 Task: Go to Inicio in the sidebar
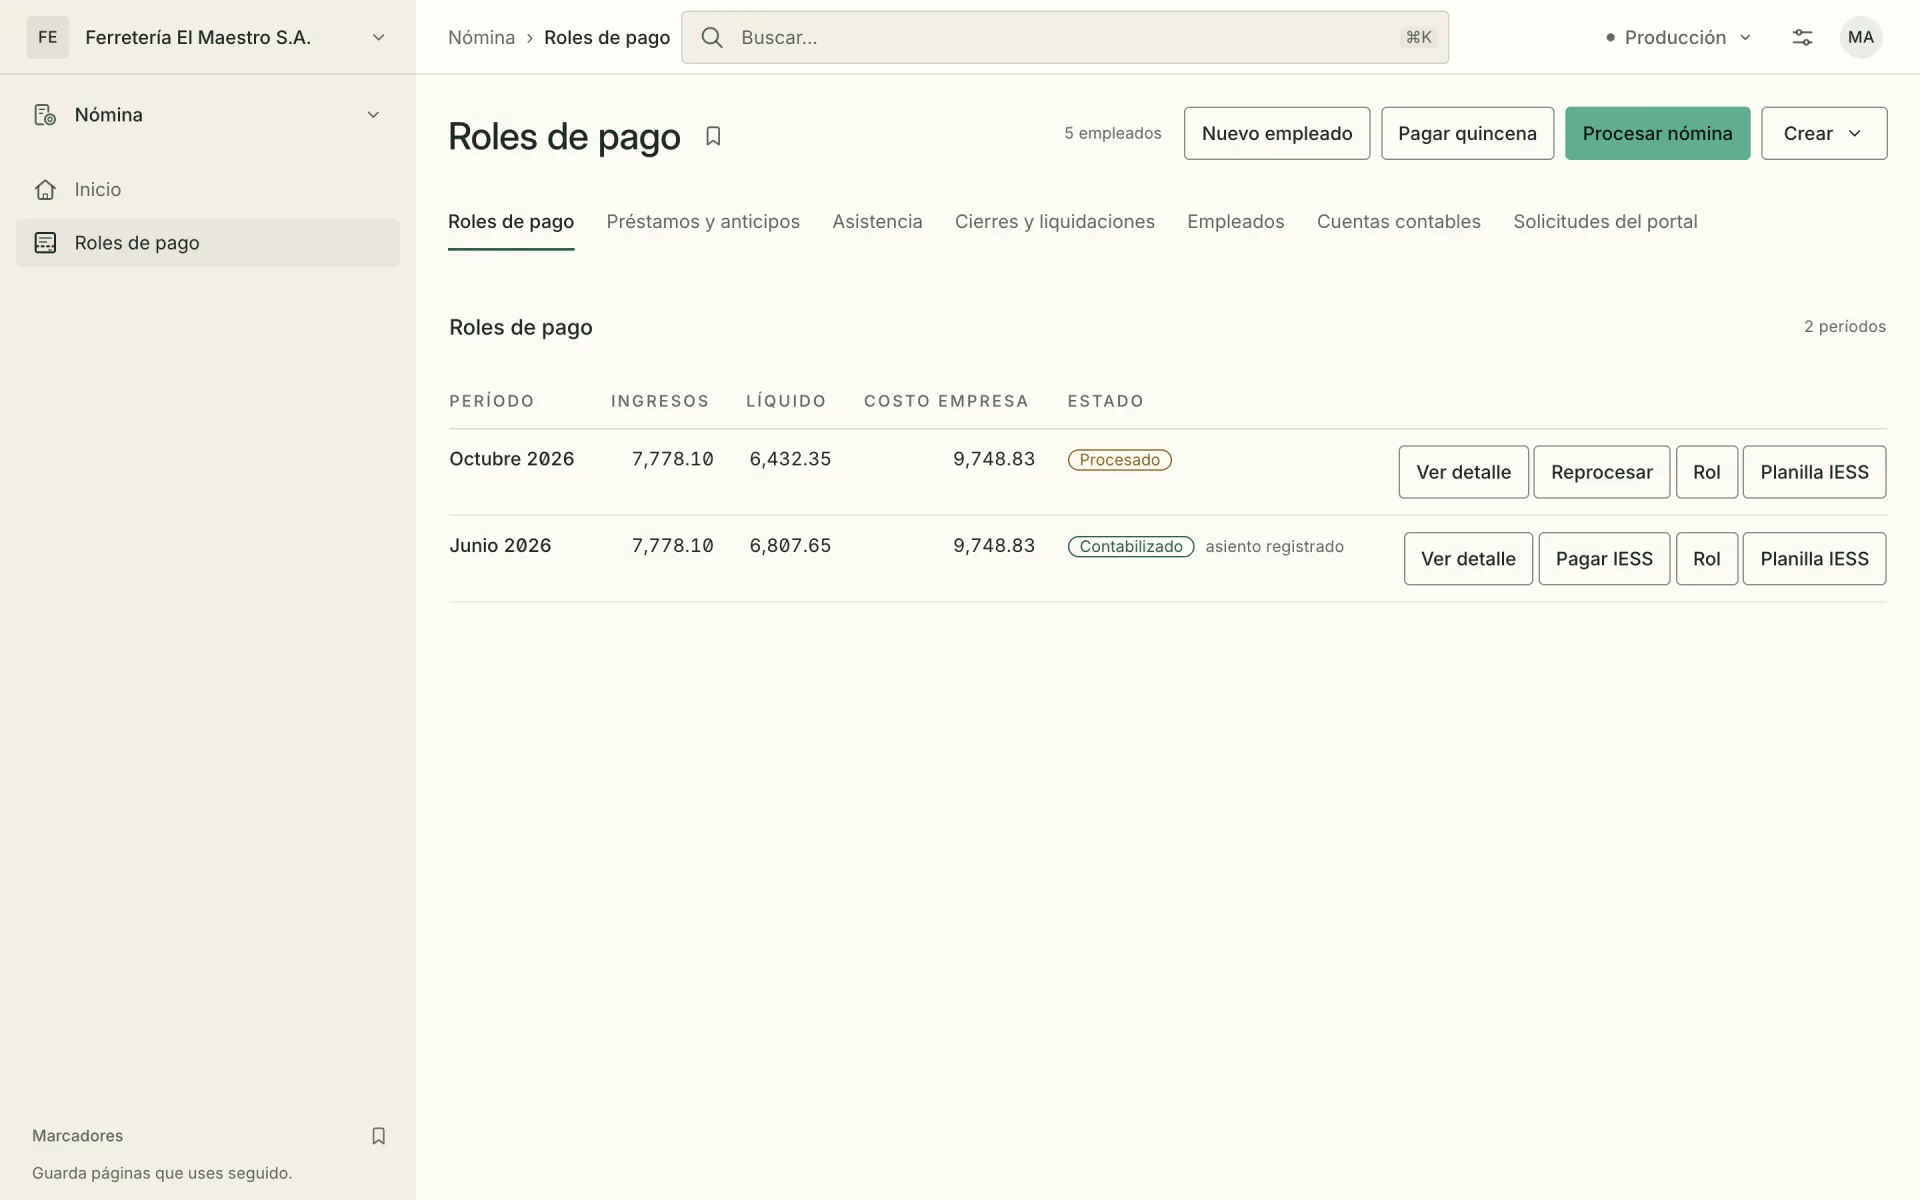point(208,189)
